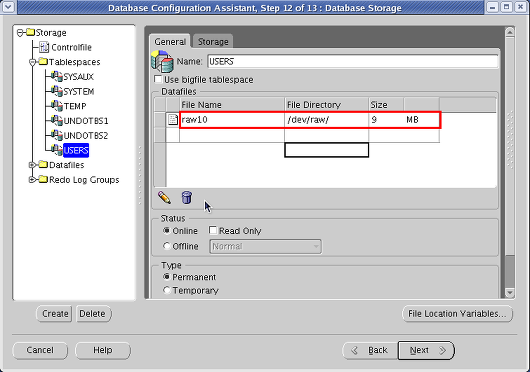This screenshot has height=372, width=530.
Task: Select SYSAUX in the tree
Action: [78, 77]
